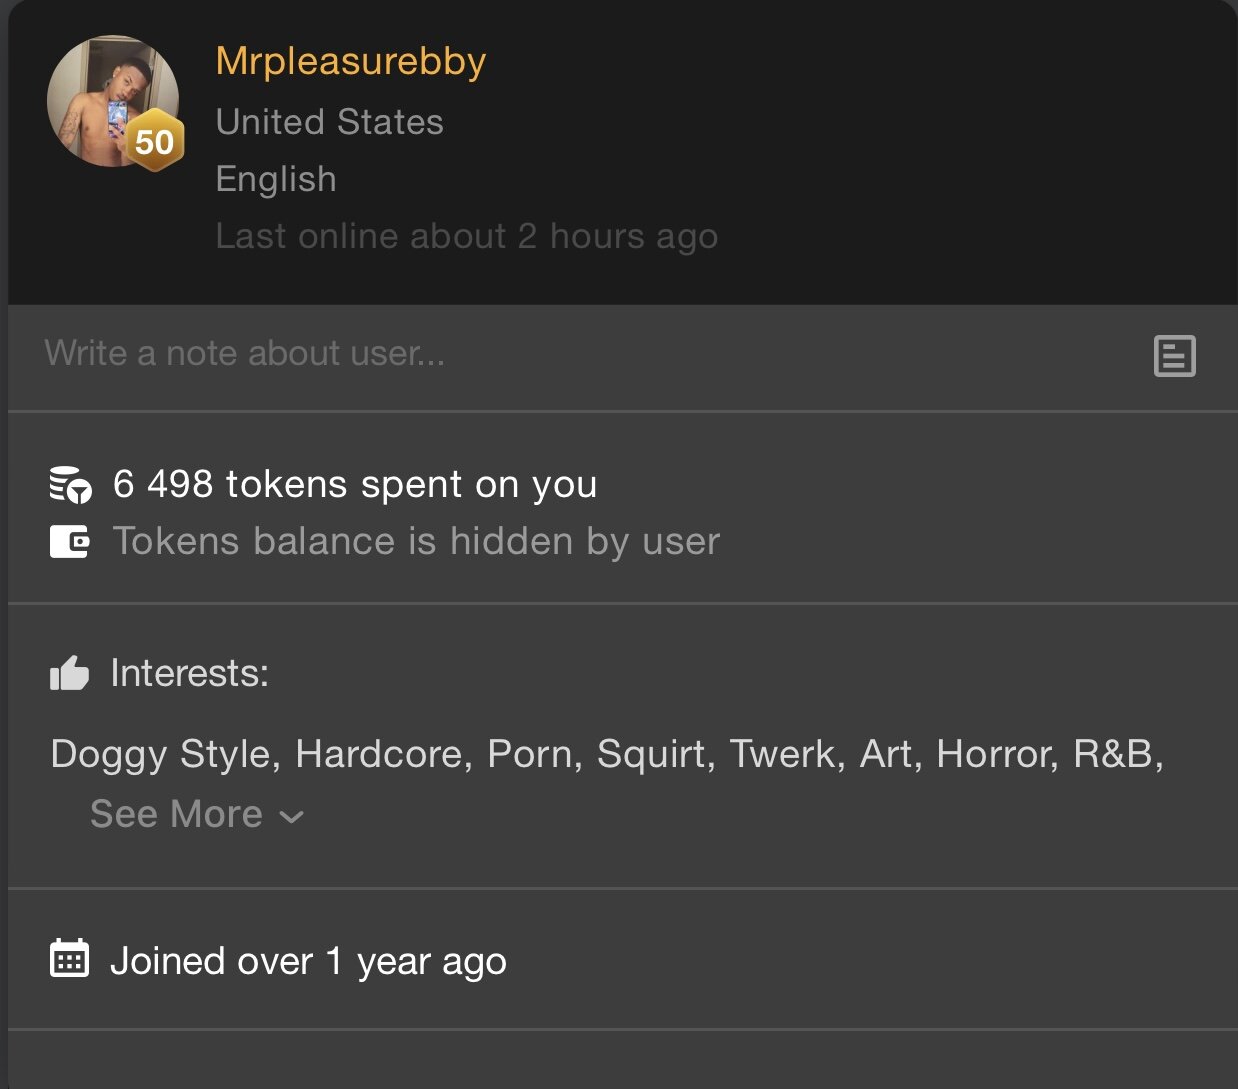
Task: Click the "6 498 tokens spent on you" text
Action: [x=355, y=485]
